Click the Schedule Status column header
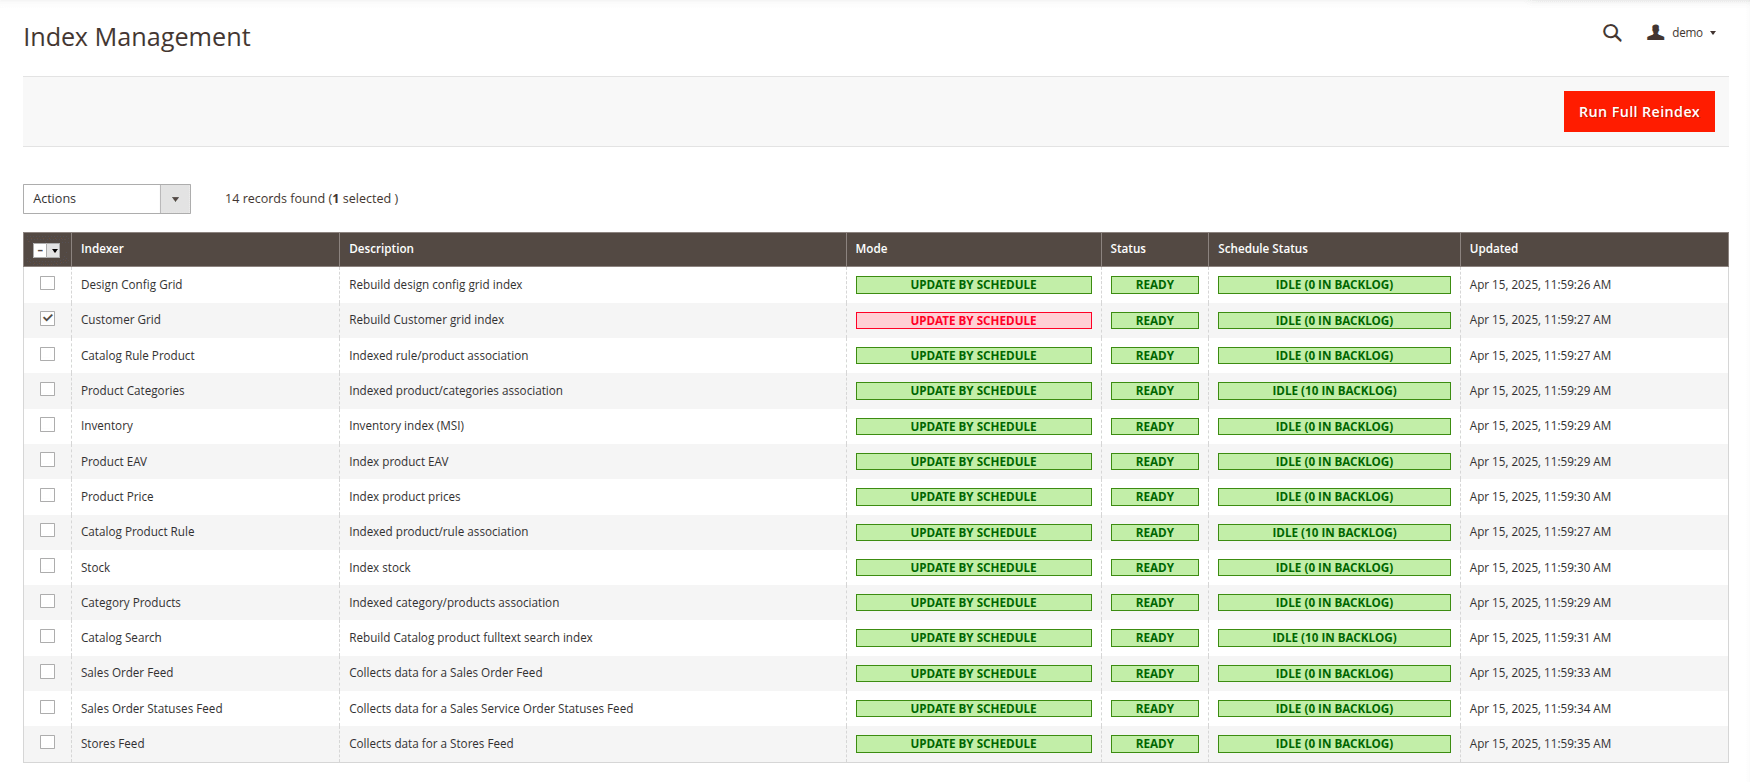1750x782 pixels. coord(1262,249)
